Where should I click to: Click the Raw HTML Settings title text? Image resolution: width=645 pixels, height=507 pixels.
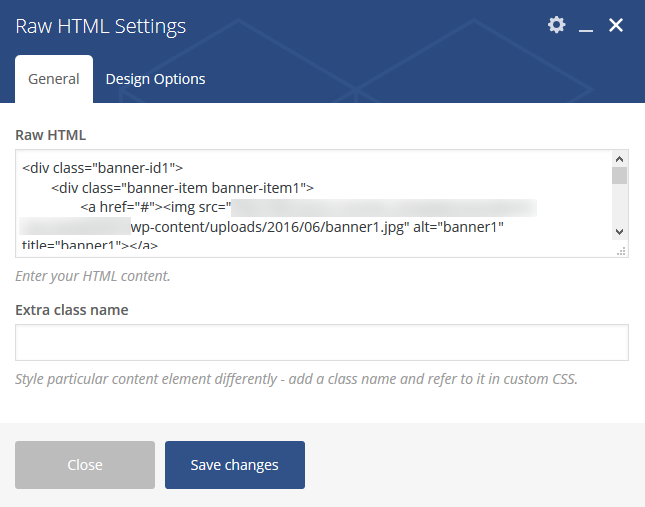[101, 26]
